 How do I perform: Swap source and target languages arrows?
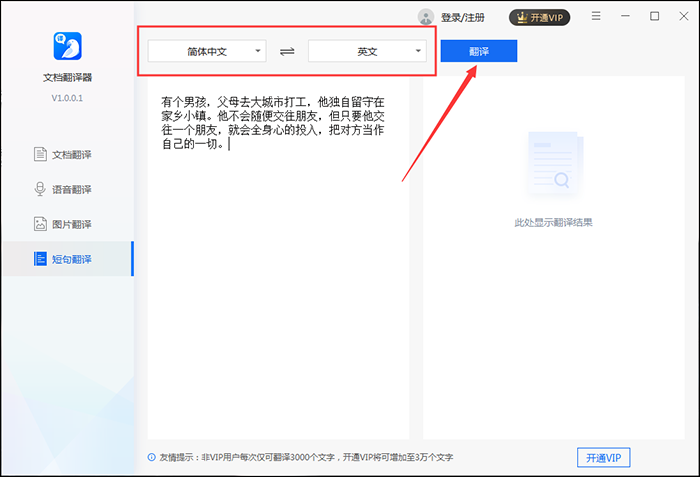pos(287,52)
